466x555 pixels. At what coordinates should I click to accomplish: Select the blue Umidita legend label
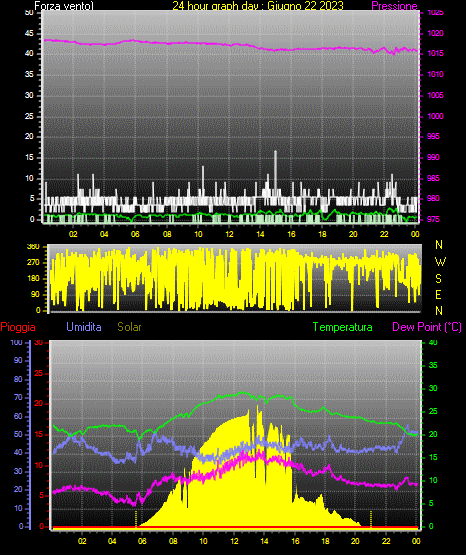point(84,327)
